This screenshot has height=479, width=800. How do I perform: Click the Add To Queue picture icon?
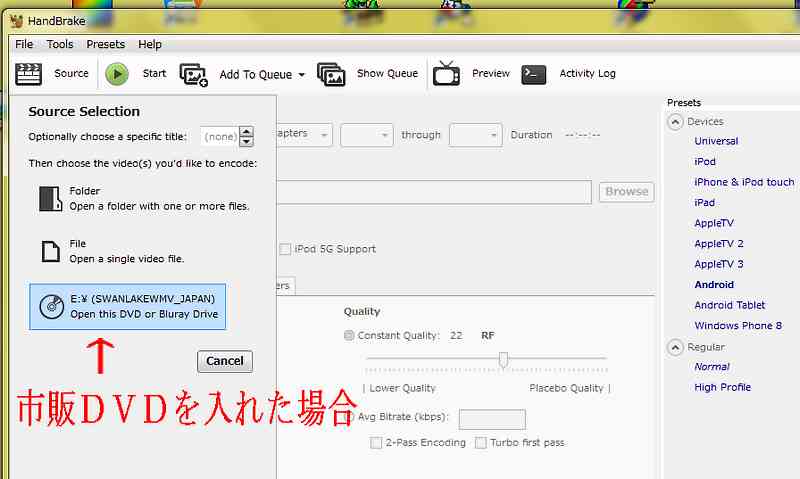click(193, 75)
